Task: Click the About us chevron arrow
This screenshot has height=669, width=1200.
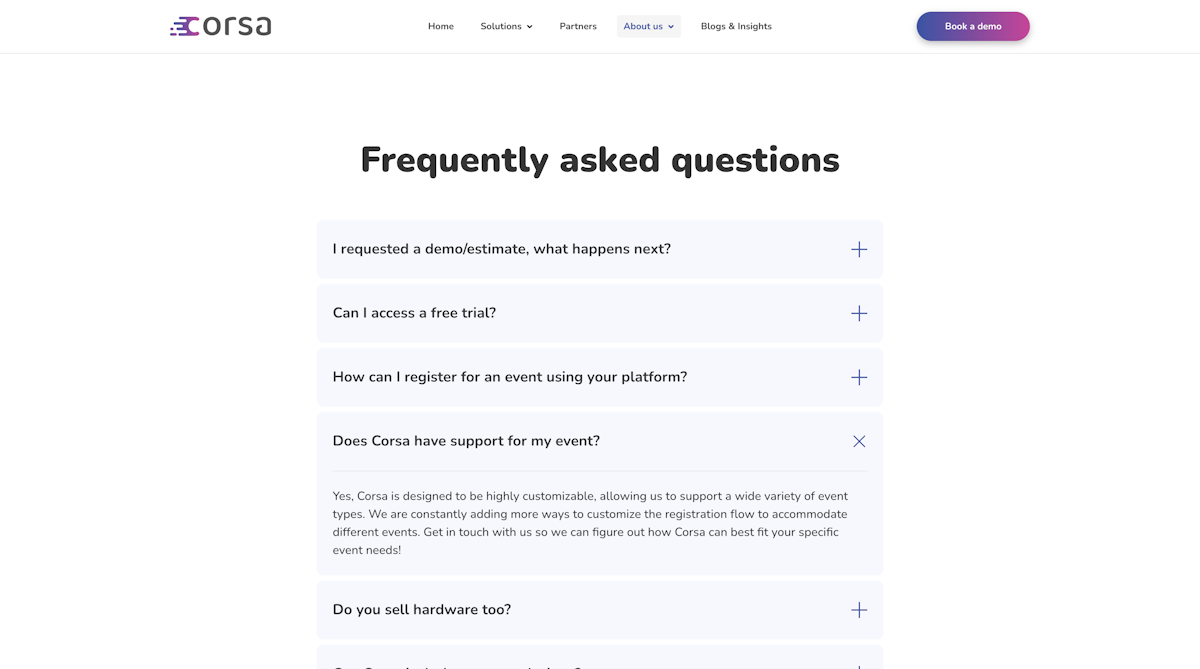Action: click(x=671, y=27)
